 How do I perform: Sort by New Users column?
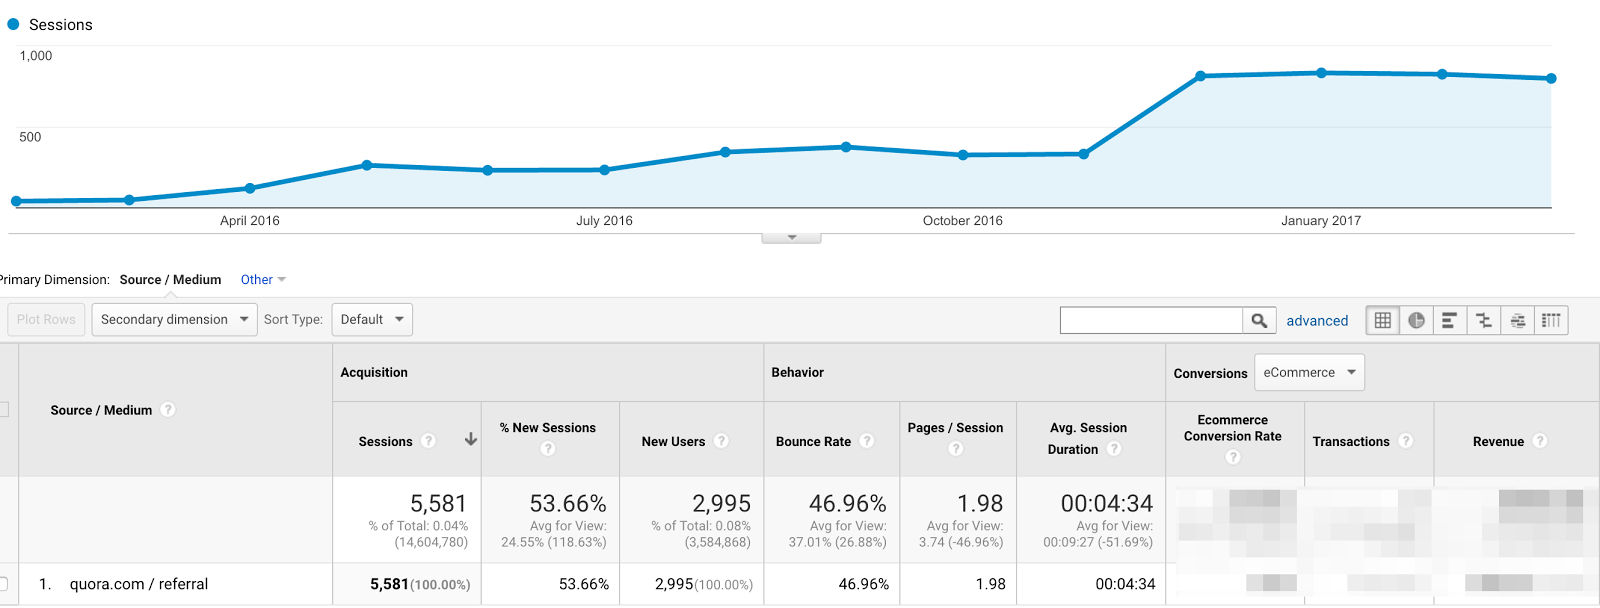[x=673, y=441]
